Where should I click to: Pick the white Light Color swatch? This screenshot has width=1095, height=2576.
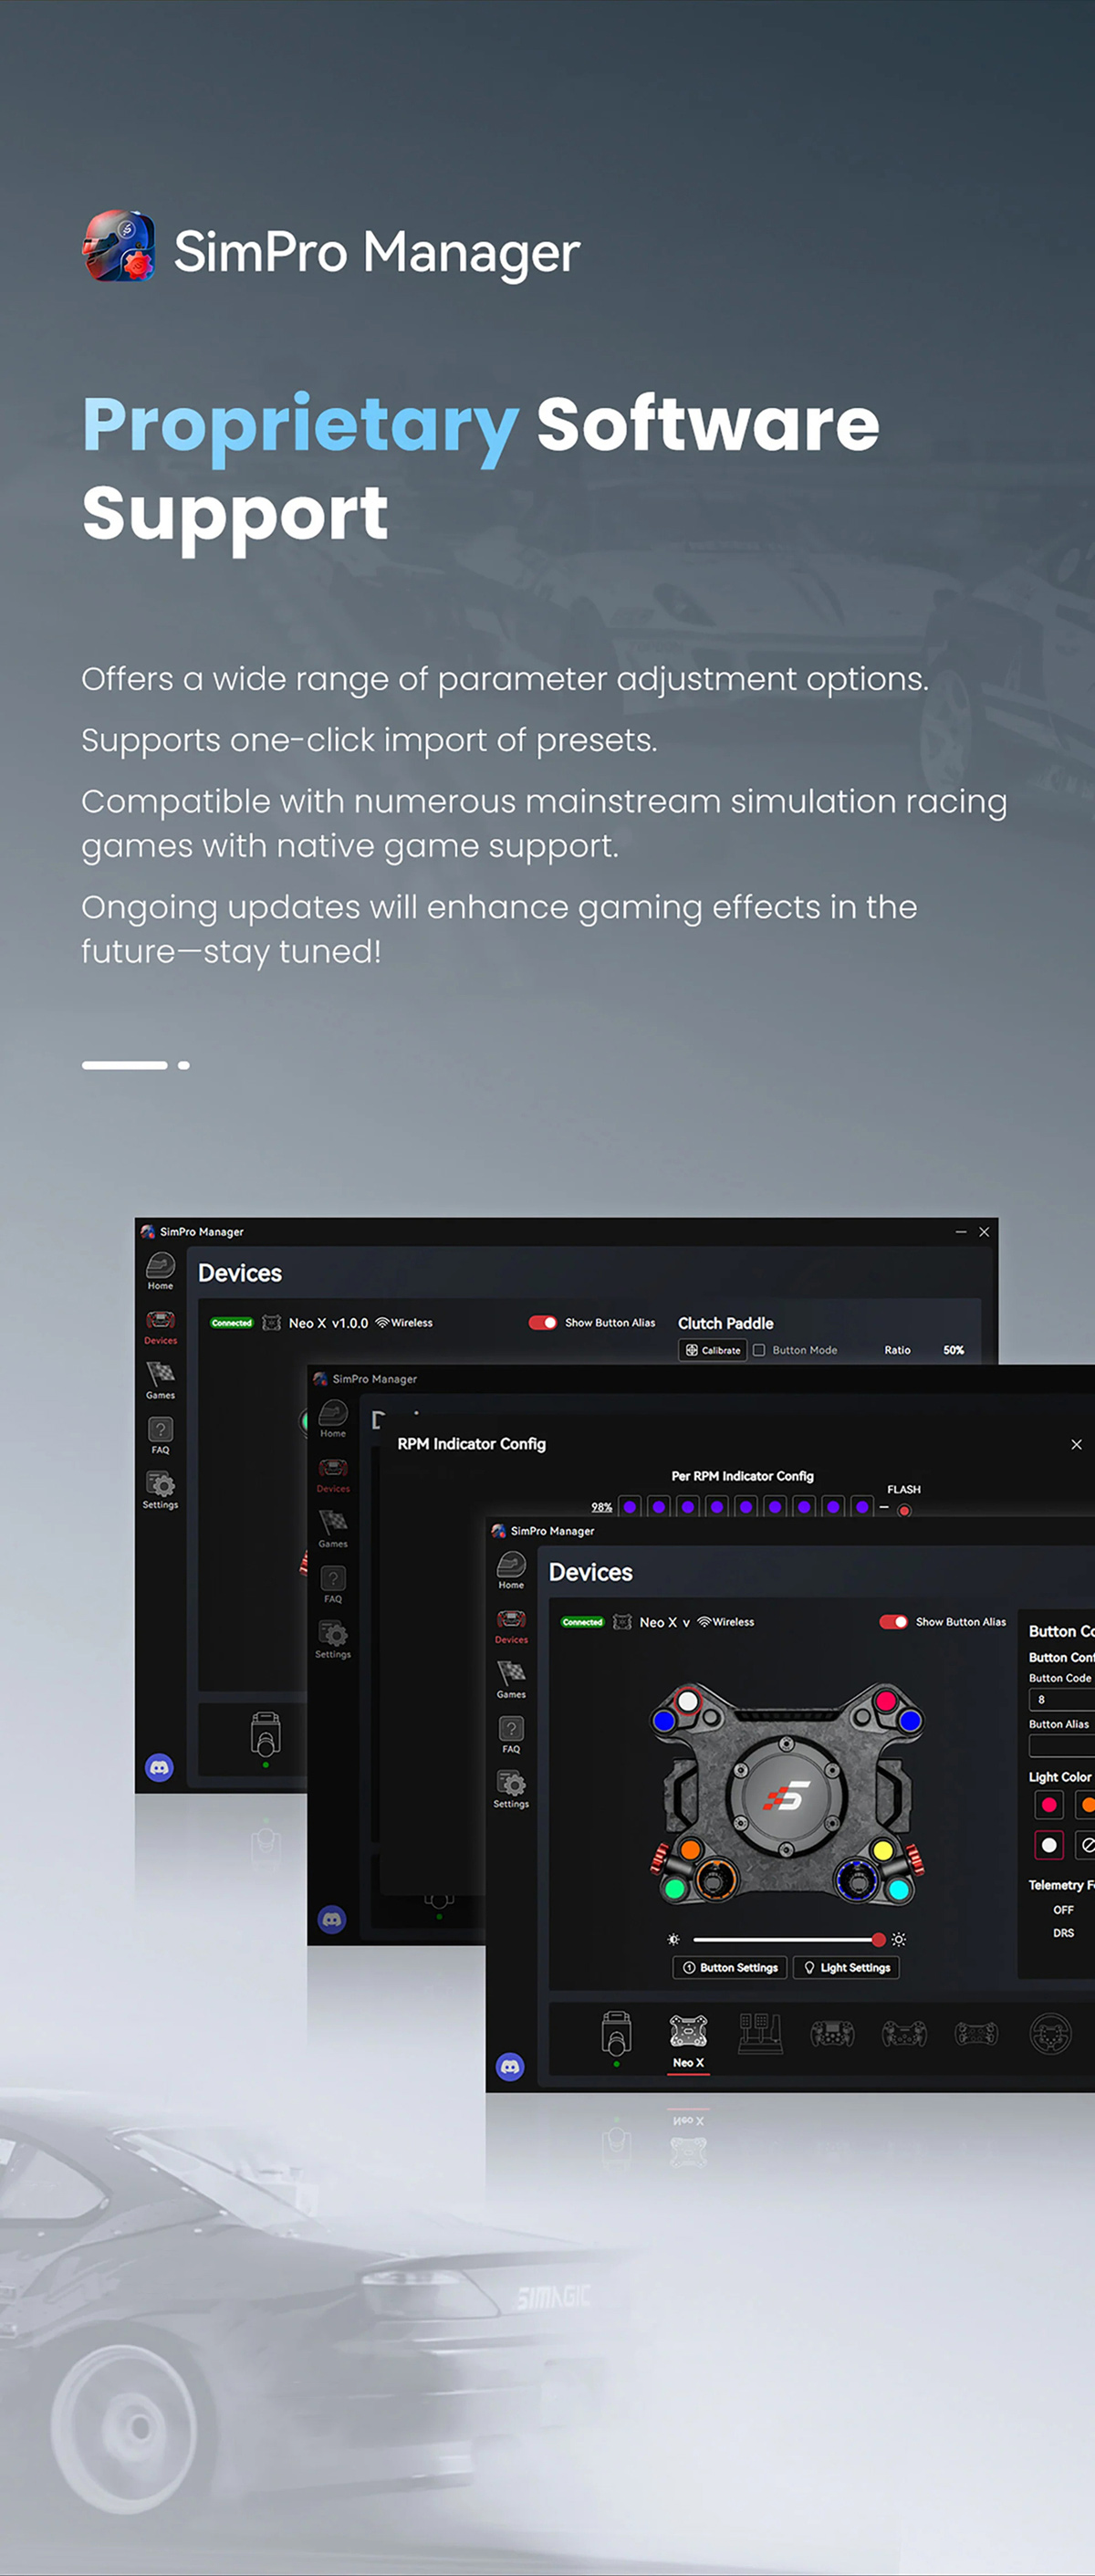tap(1048, 1845)
